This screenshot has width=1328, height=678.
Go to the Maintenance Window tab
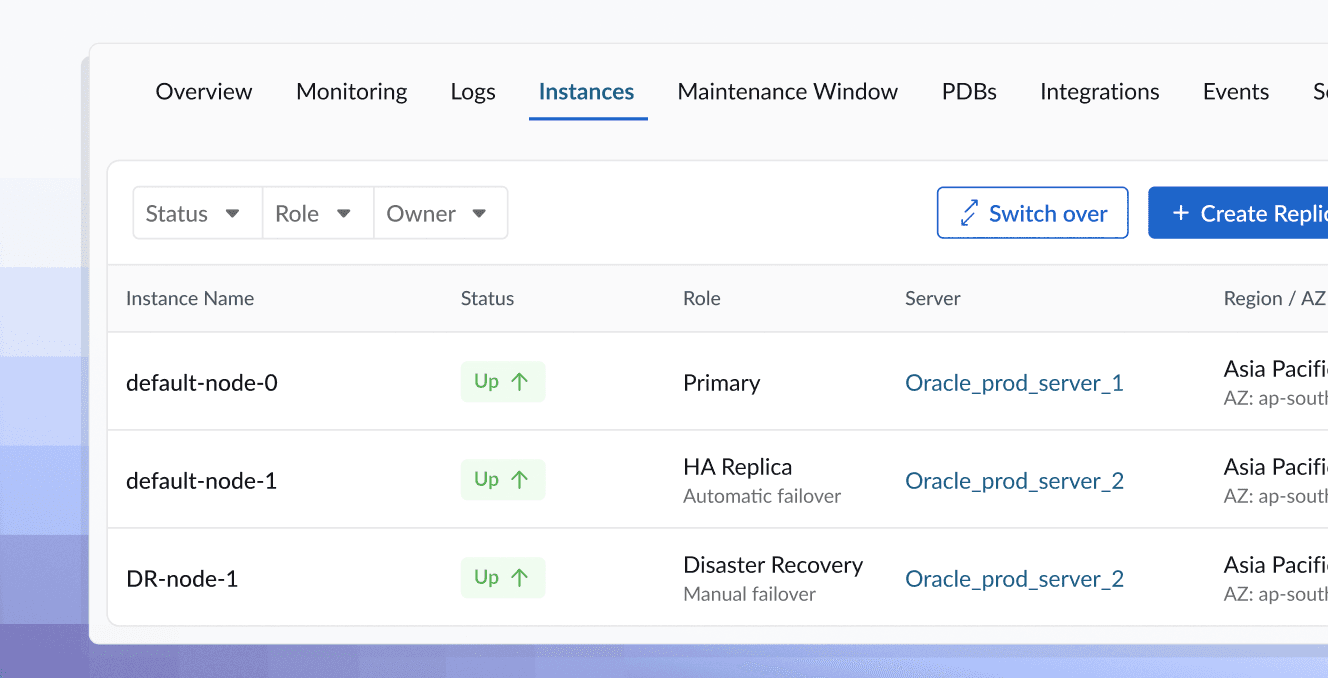pos(788,92)
